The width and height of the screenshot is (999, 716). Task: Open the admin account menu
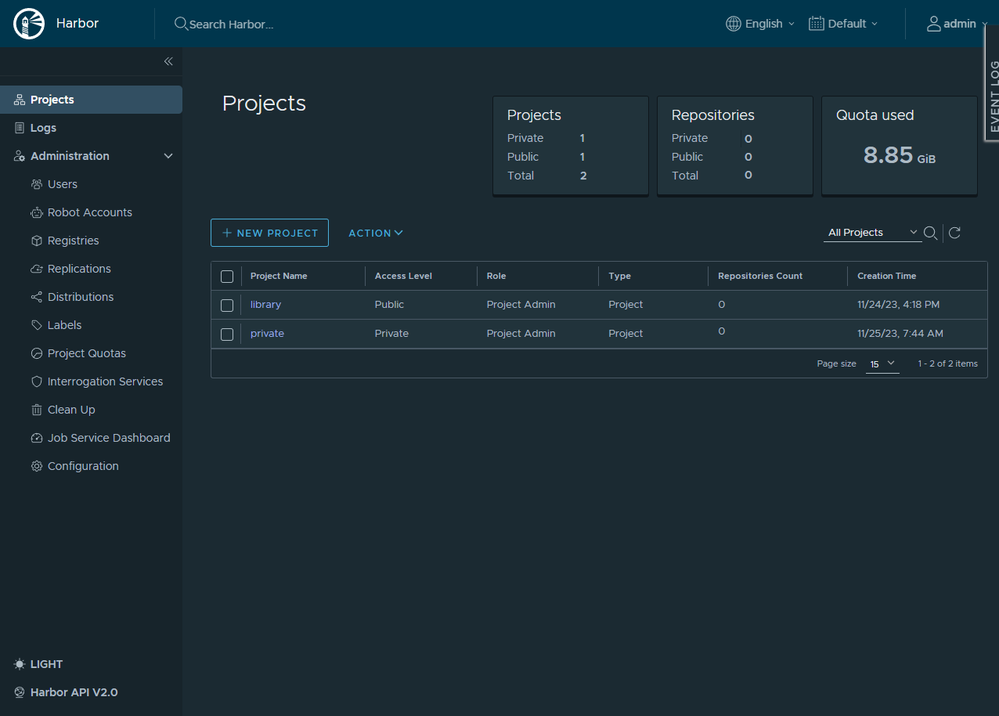click(x=957, y=24)
